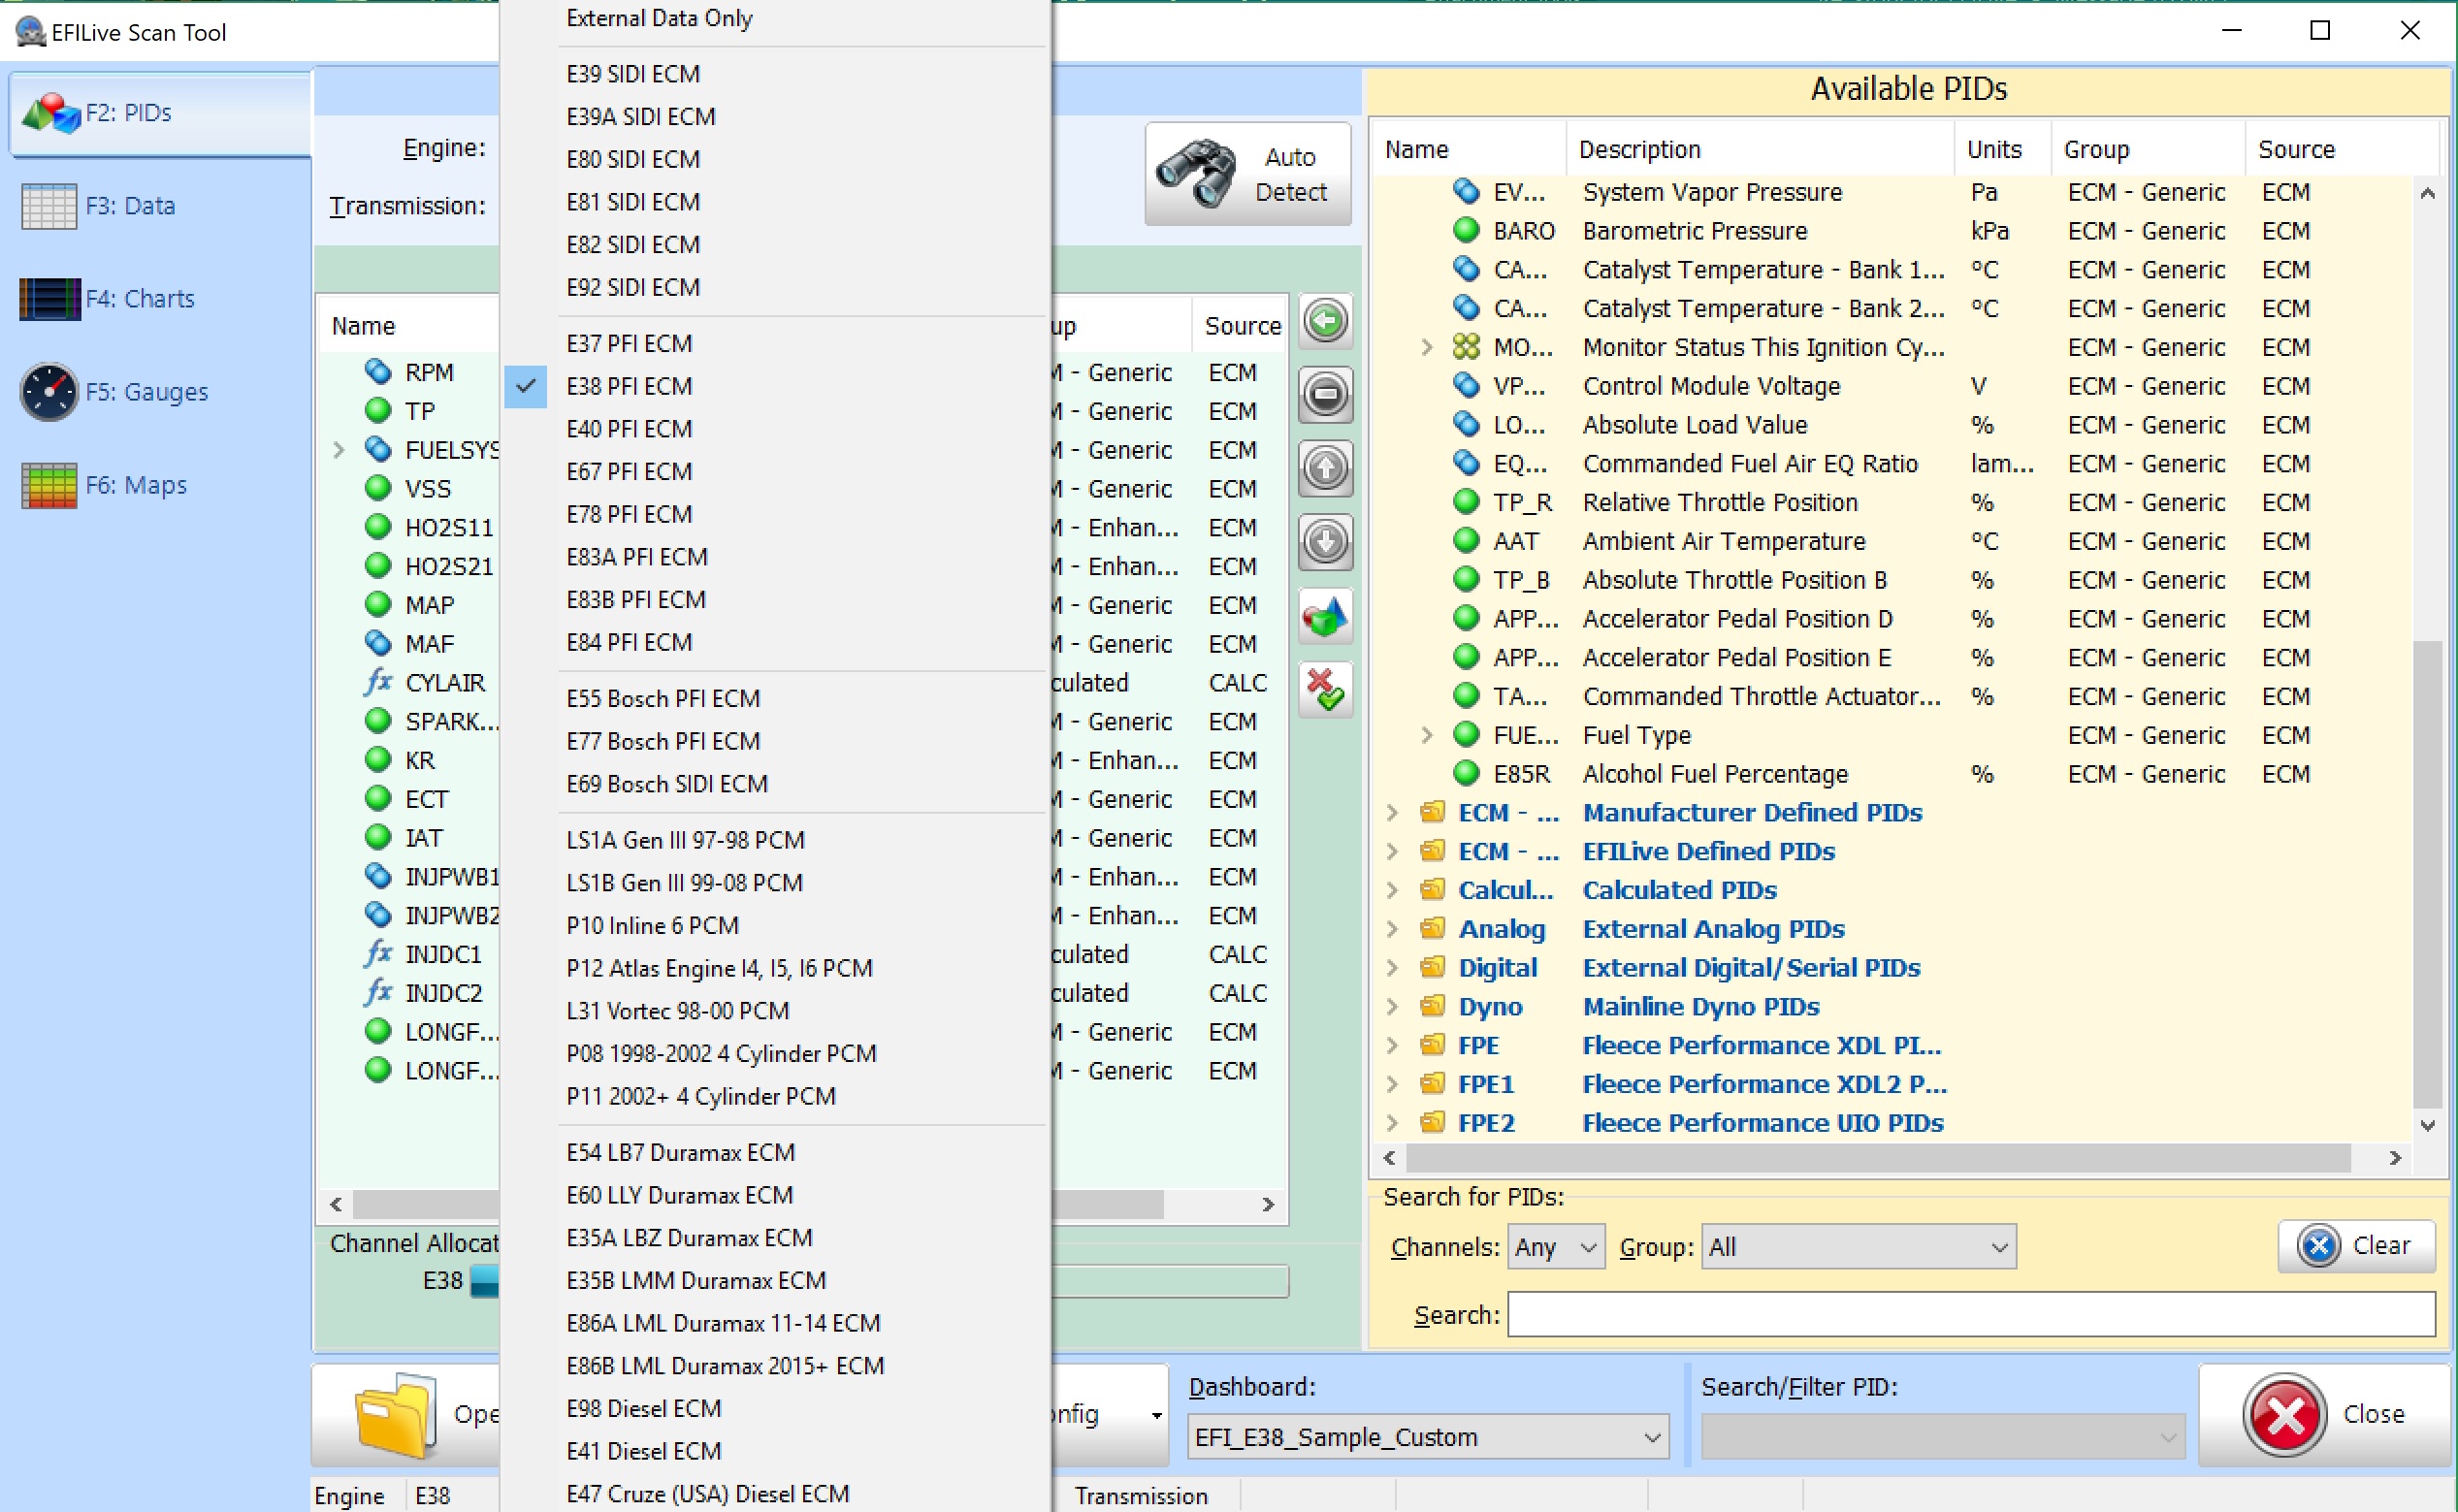Sort by the Units column header
The width and height of the screenshot is (2458, 1512).
(2002, 150)
